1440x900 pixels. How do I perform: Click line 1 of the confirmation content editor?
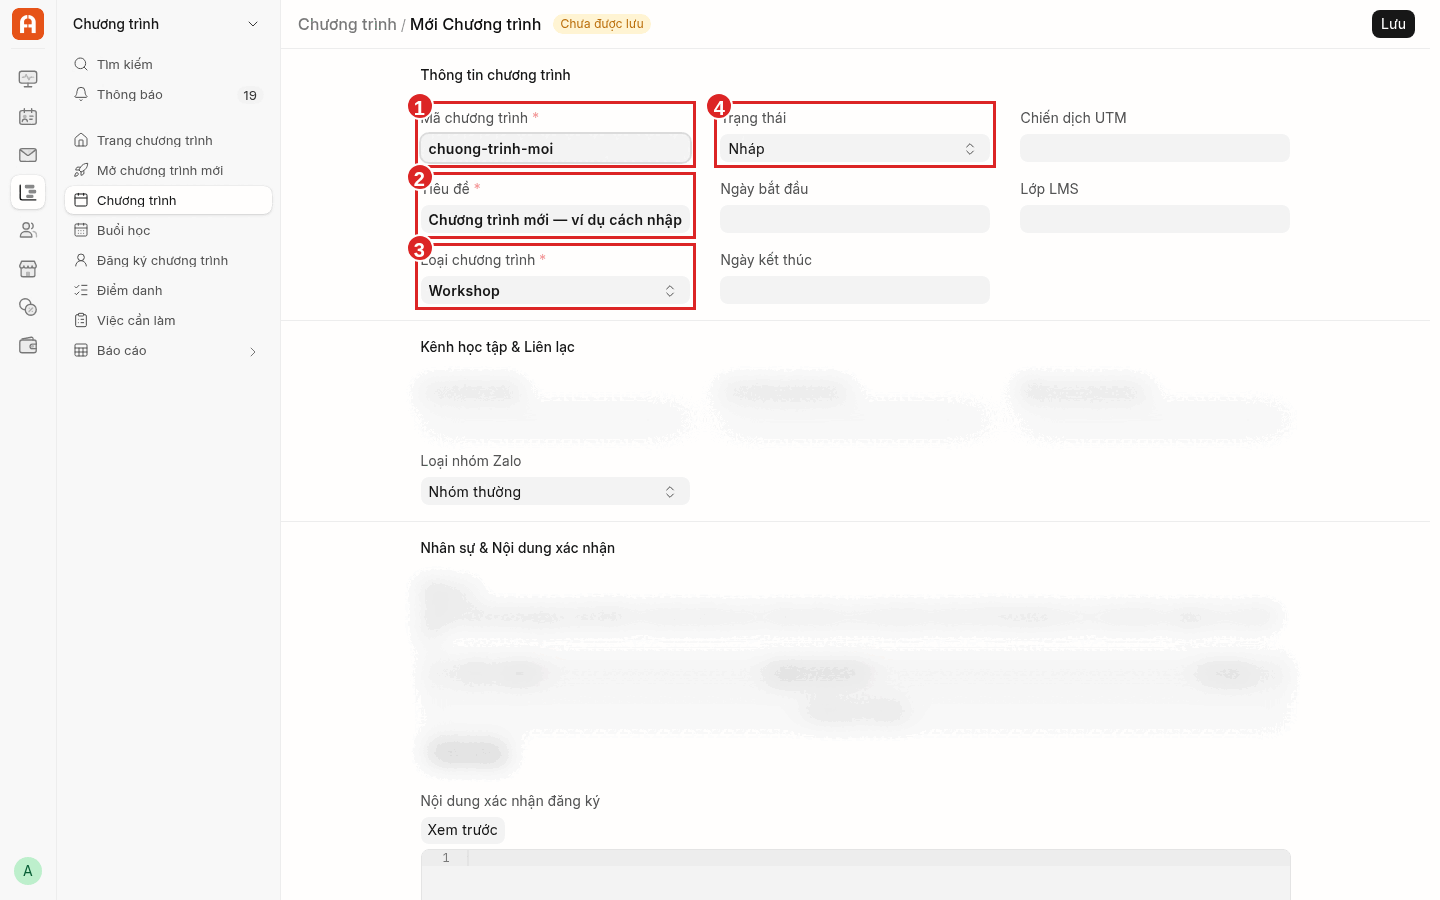[878, 858]
